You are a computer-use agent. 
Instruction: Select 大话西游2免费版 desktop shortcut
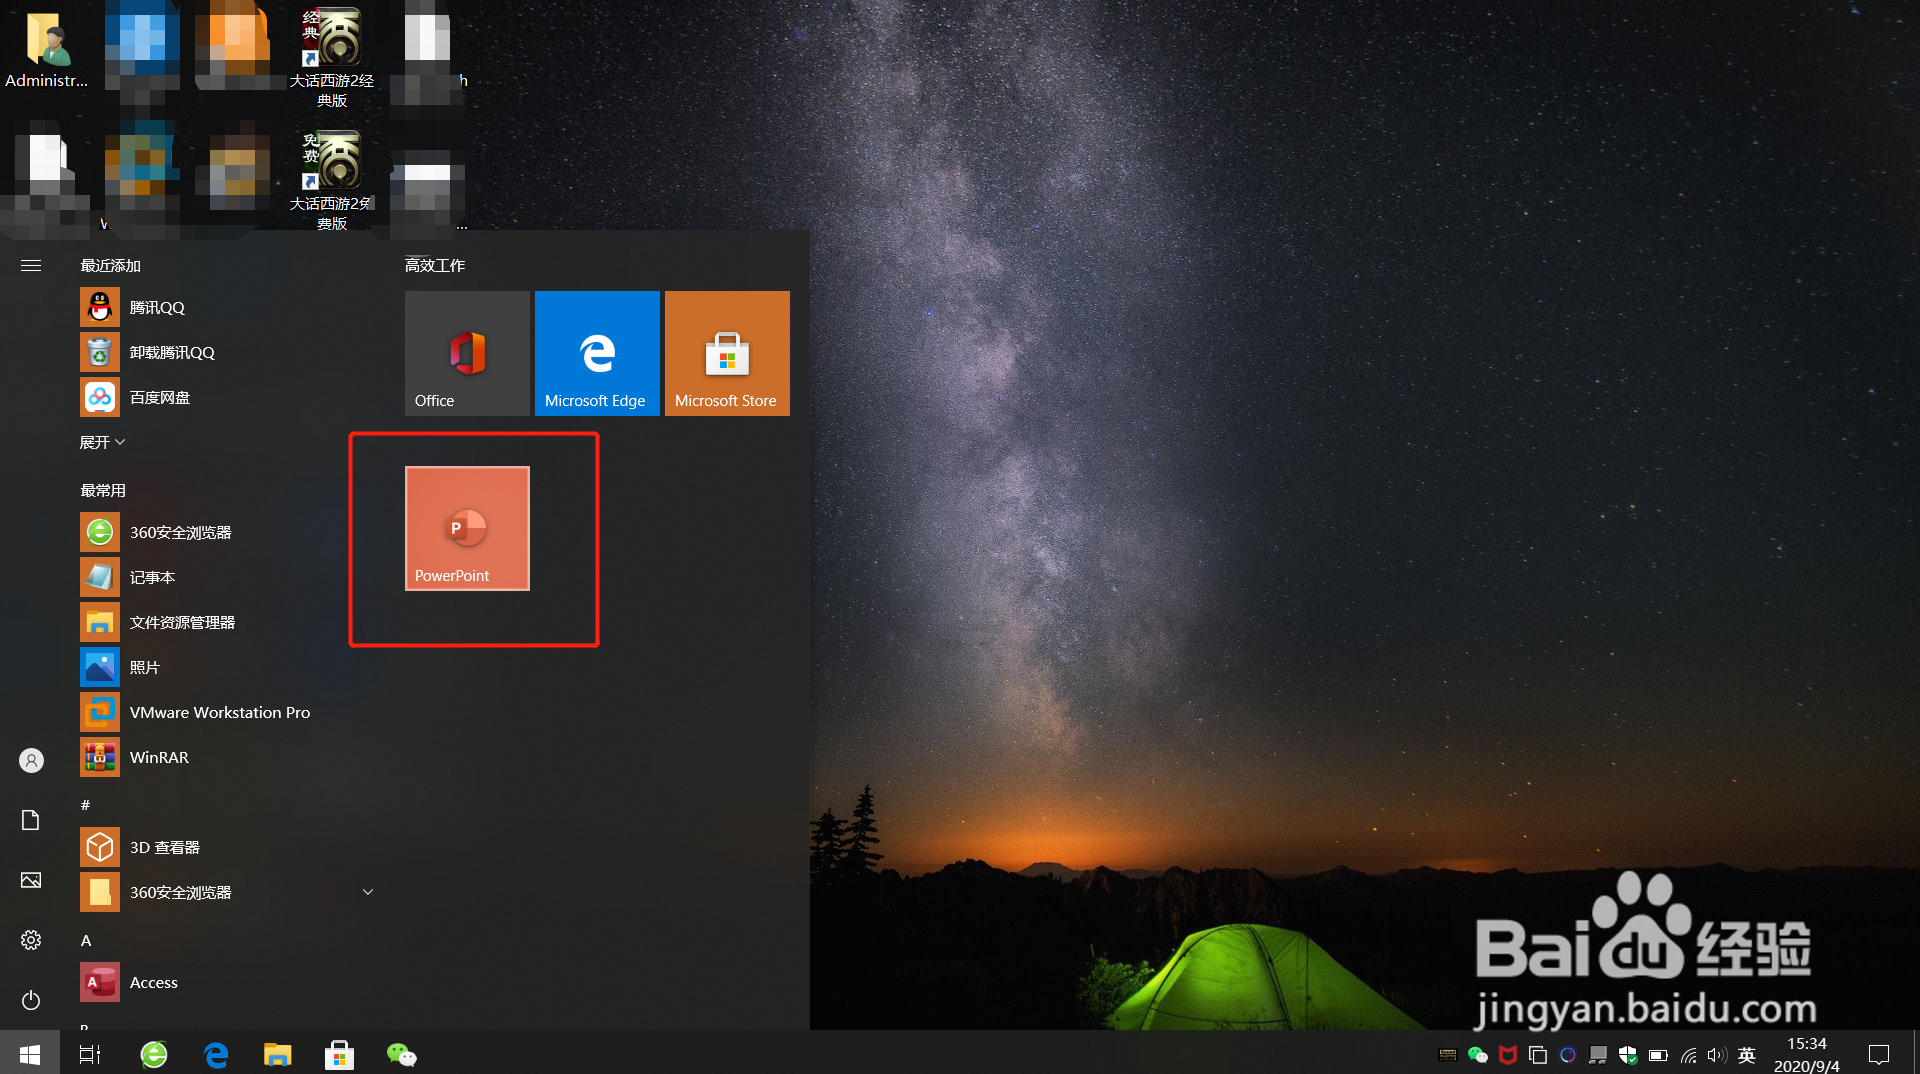click(332, 180)
